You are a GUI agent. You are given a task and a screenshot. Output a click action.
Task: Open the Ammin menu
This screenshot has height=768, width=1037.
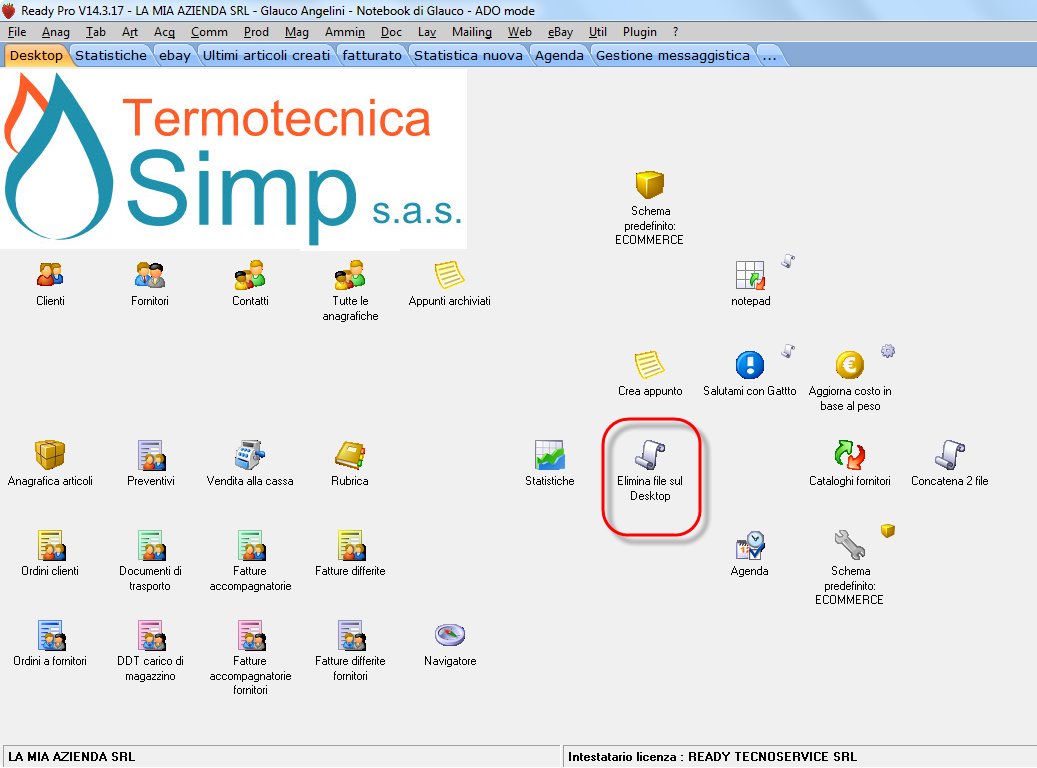pyautogui.click(x=345, y=32)
